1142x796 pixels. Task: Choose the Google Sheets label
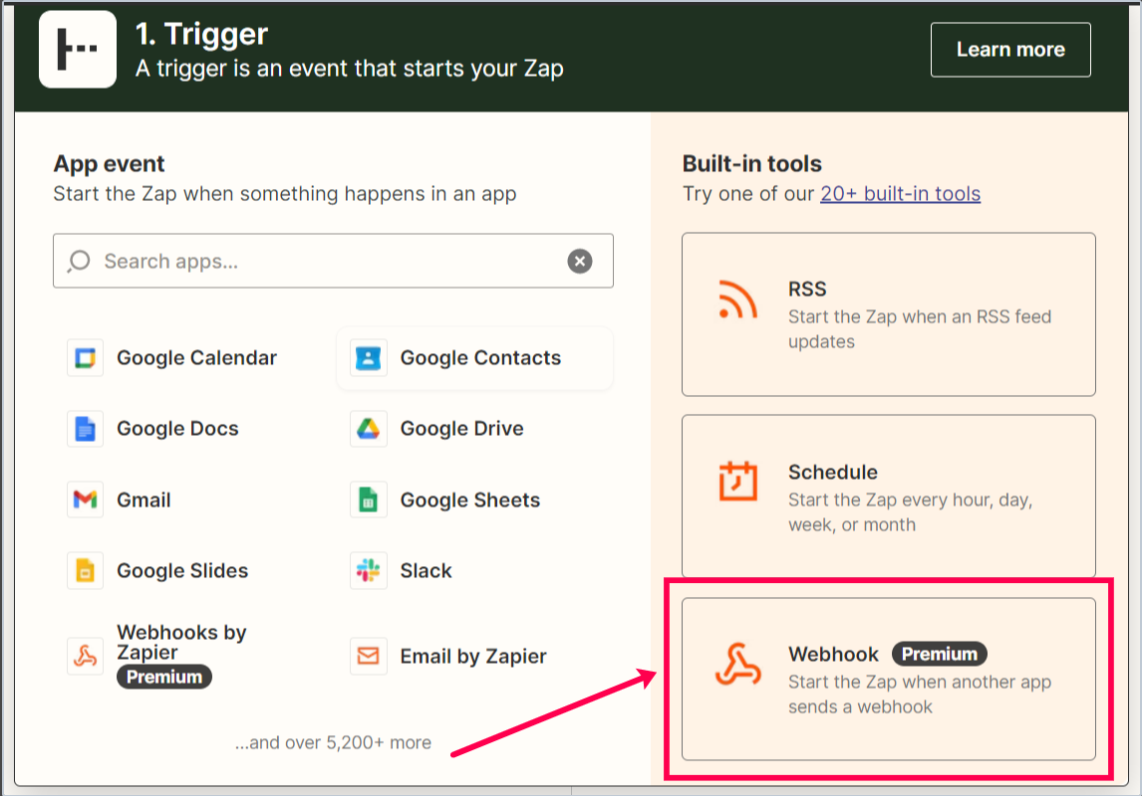470,500
